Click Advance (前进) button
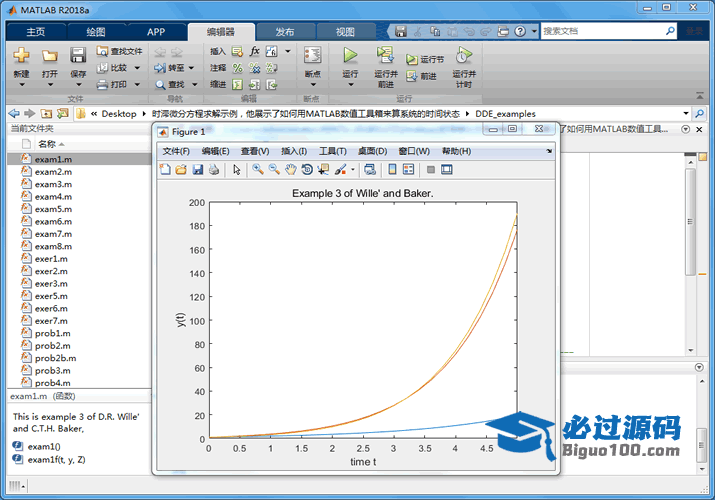Screen dimensions: 715x500 pos(421,76)
